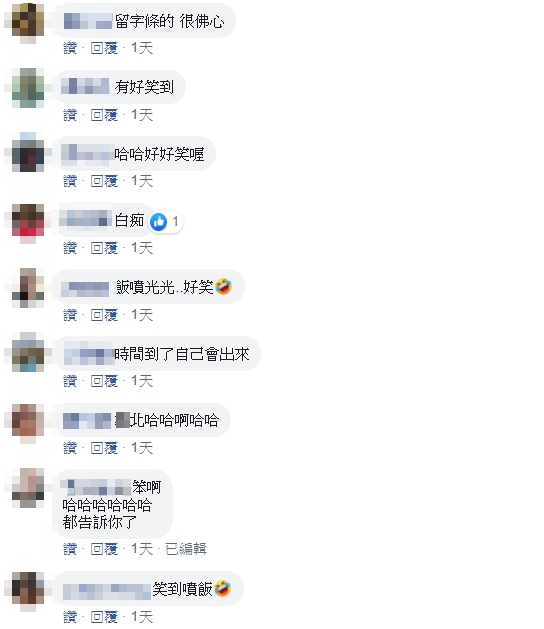Screen dimensions: 544x629
Task: Click the laughing emoji in 飯噴光光 comment
Action: (223, 287)
